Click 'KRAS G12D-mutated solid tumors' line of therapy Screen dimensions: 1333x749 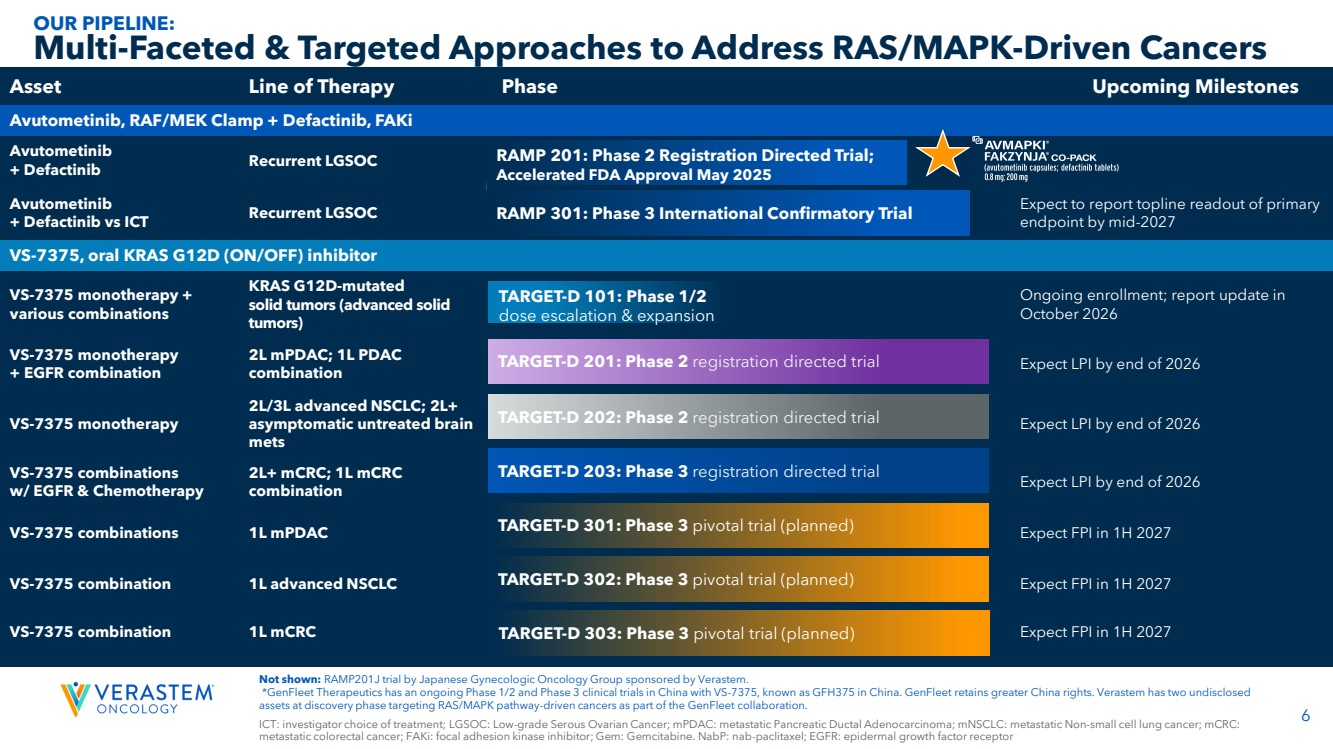point(349,304)
